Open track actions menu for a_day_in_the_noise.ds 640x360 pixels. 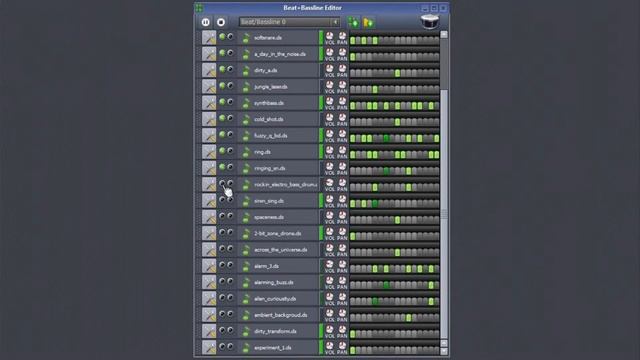coord(209,54)
